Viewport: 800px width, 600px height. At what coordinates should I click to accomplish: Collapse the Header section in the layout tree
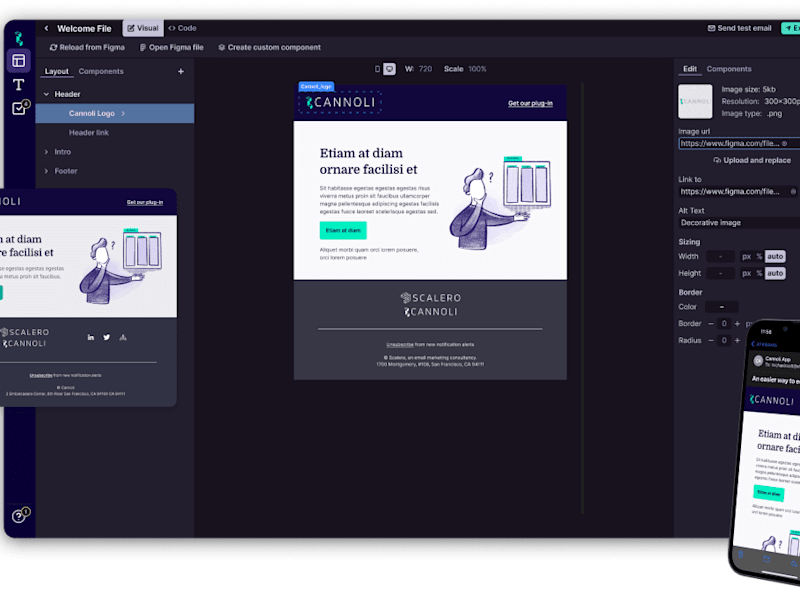46,94
